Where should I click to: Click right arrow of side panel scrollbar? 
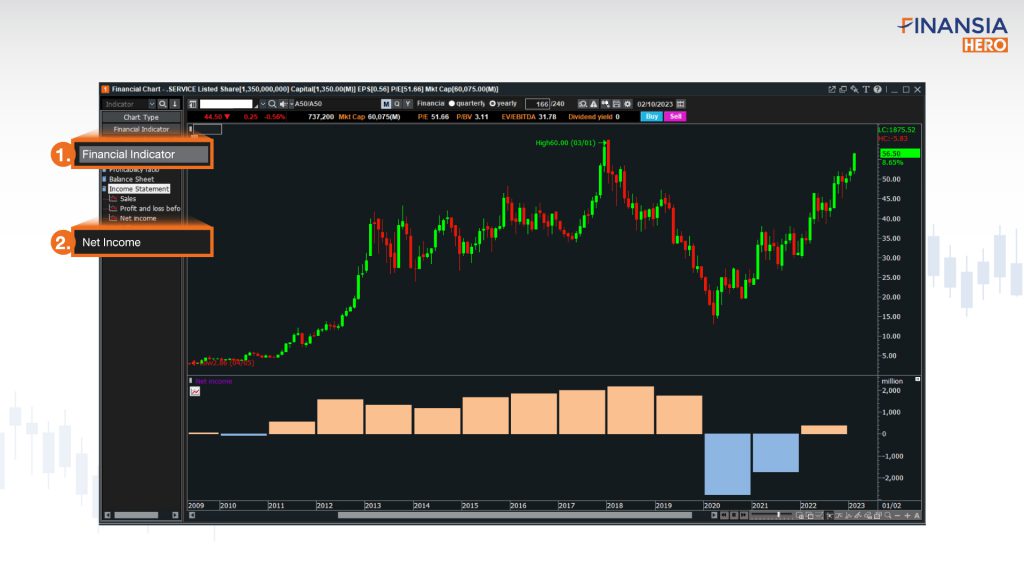pos(175,515)
